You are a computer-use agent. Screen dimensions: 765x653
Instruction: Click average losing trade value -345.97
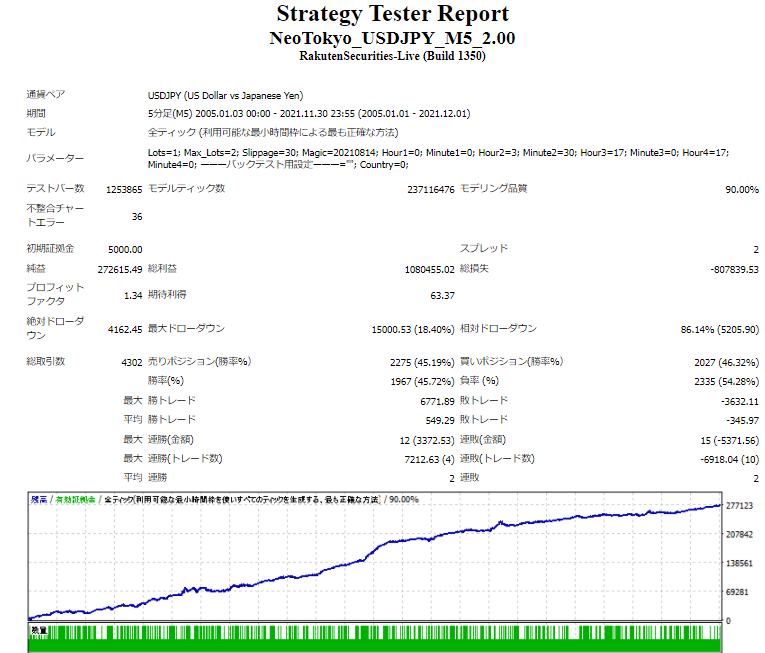click(x=742, y=421)
